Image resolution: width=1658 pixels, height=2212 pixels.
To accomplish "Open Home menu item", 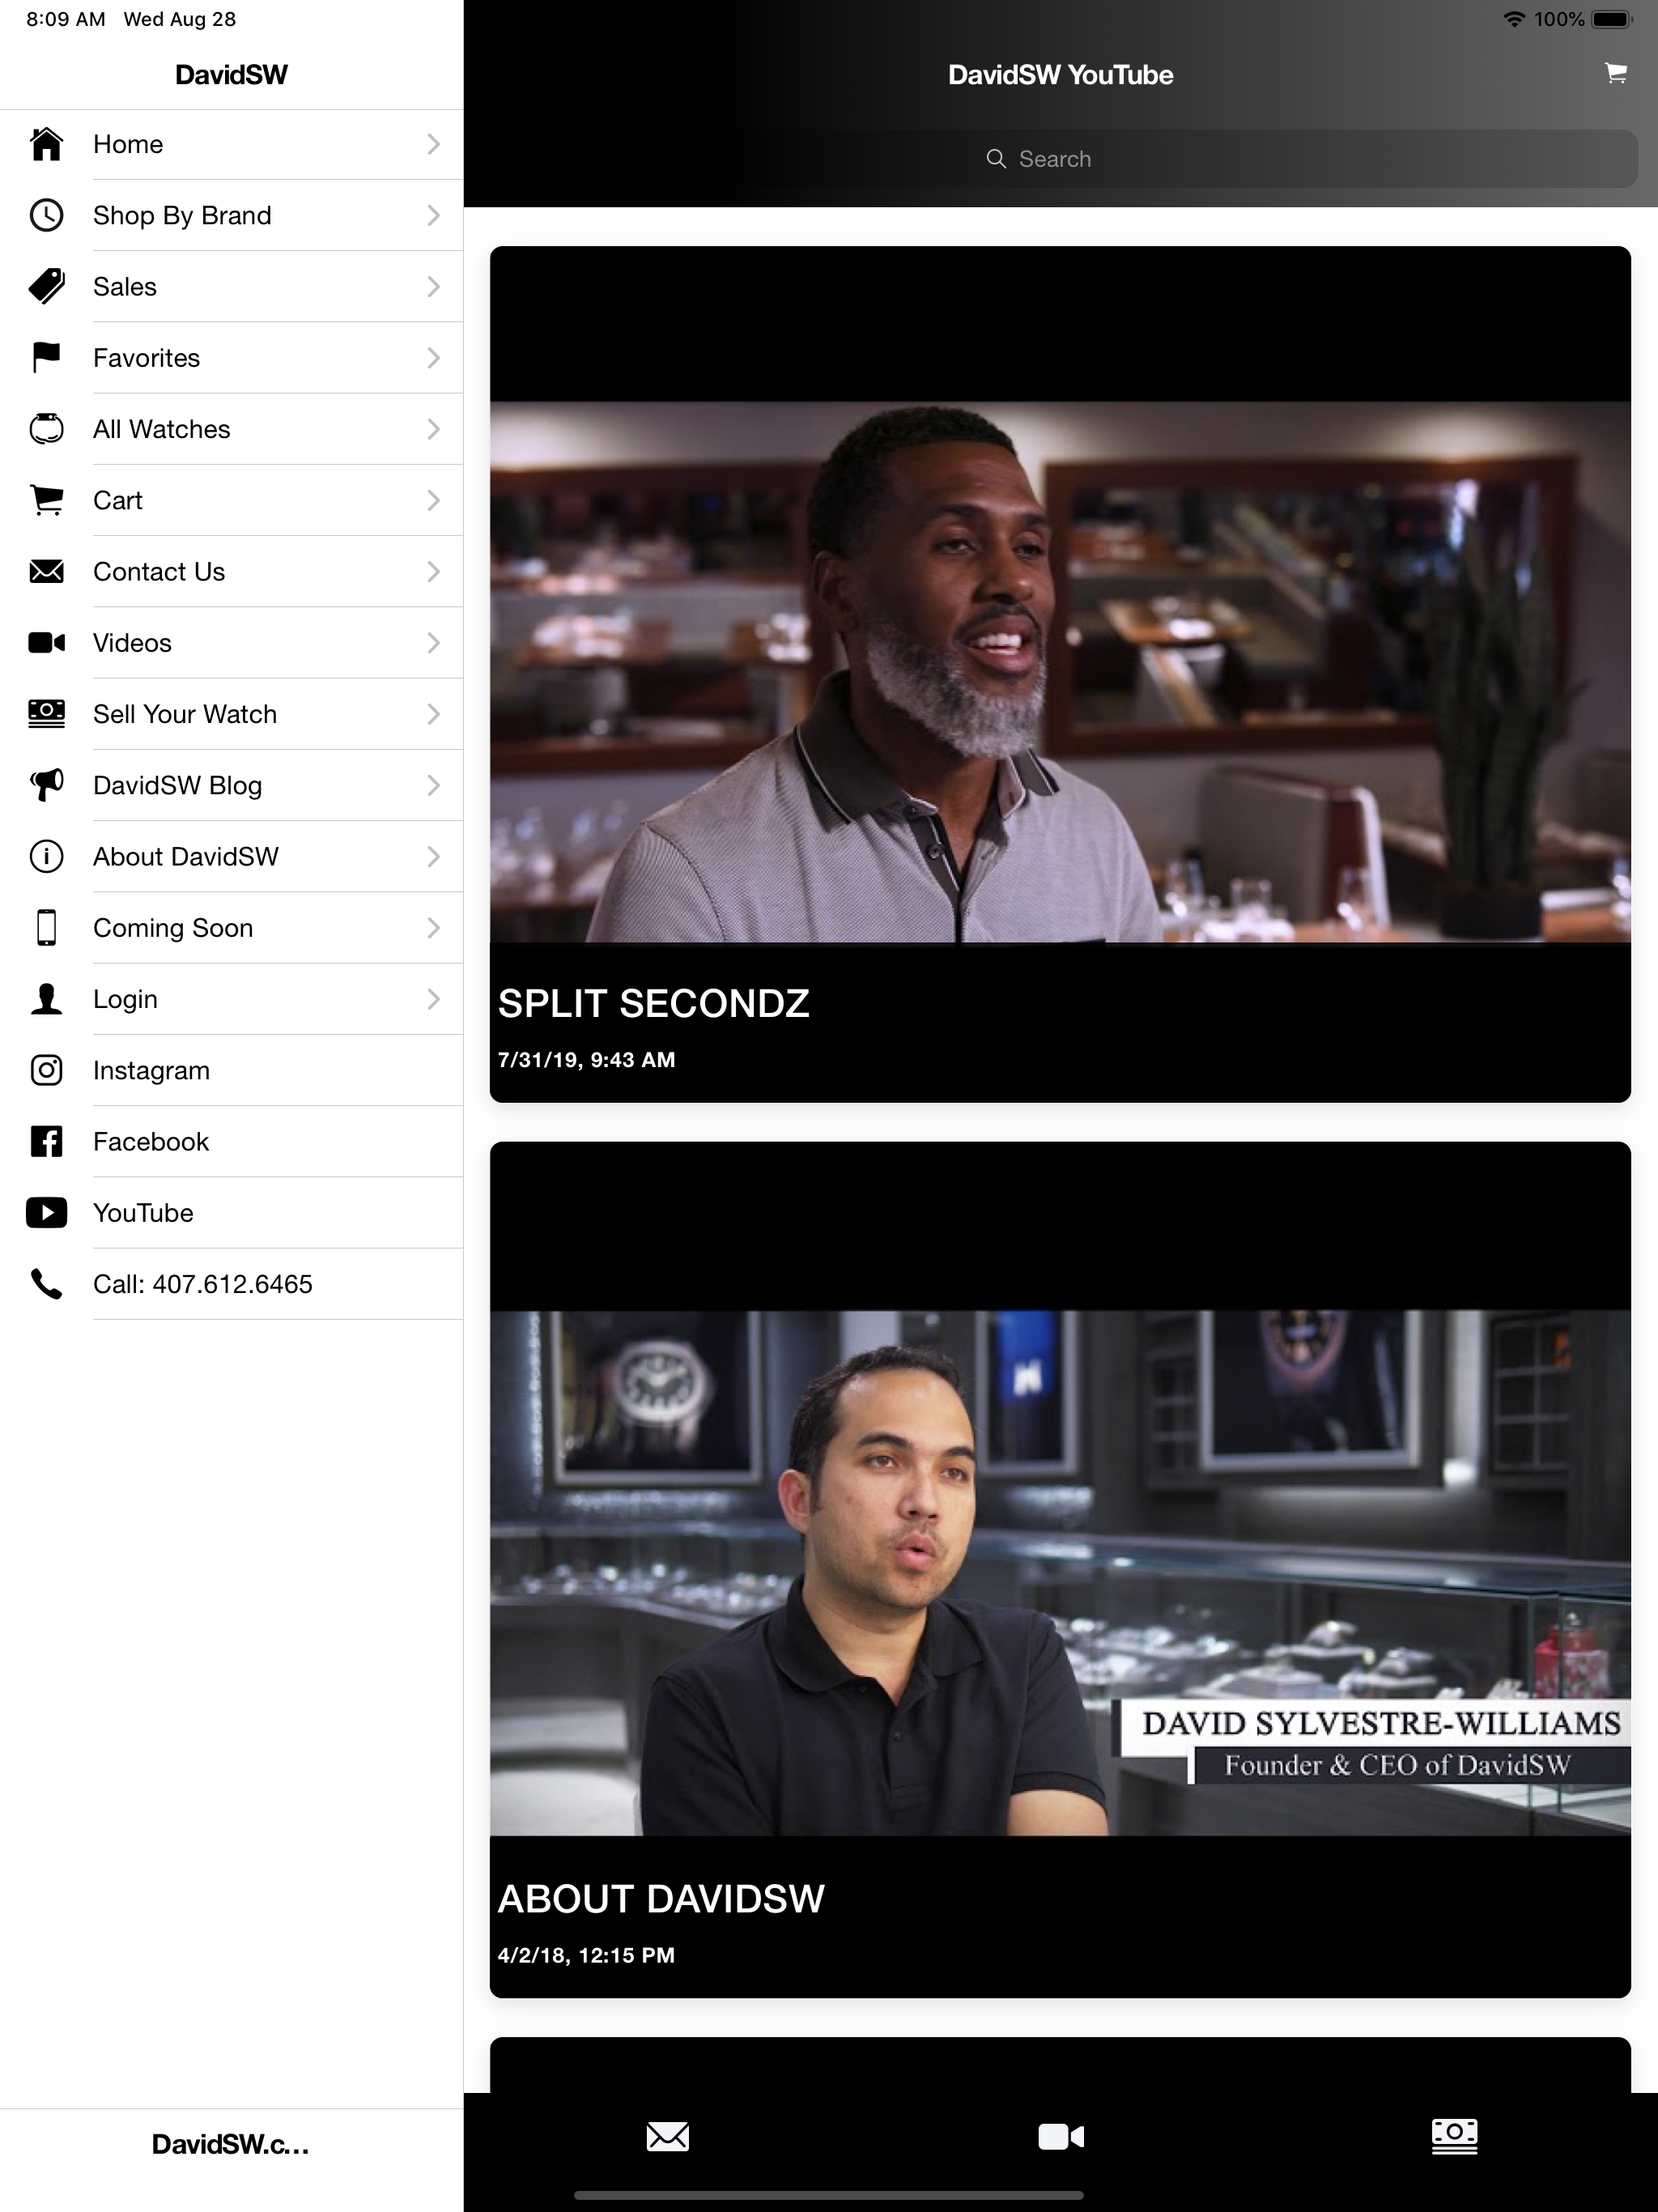I will (x=231, y=144).
